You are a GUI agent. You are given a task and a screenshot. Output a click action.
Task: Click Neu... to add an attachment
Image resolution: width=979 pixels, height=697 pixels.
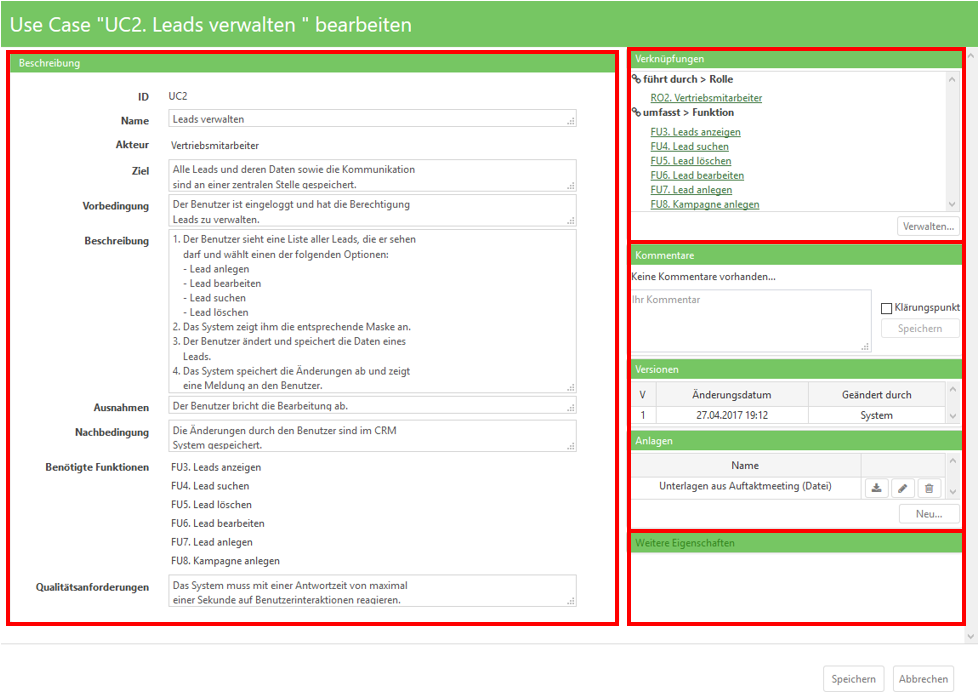tap(928, 514)
